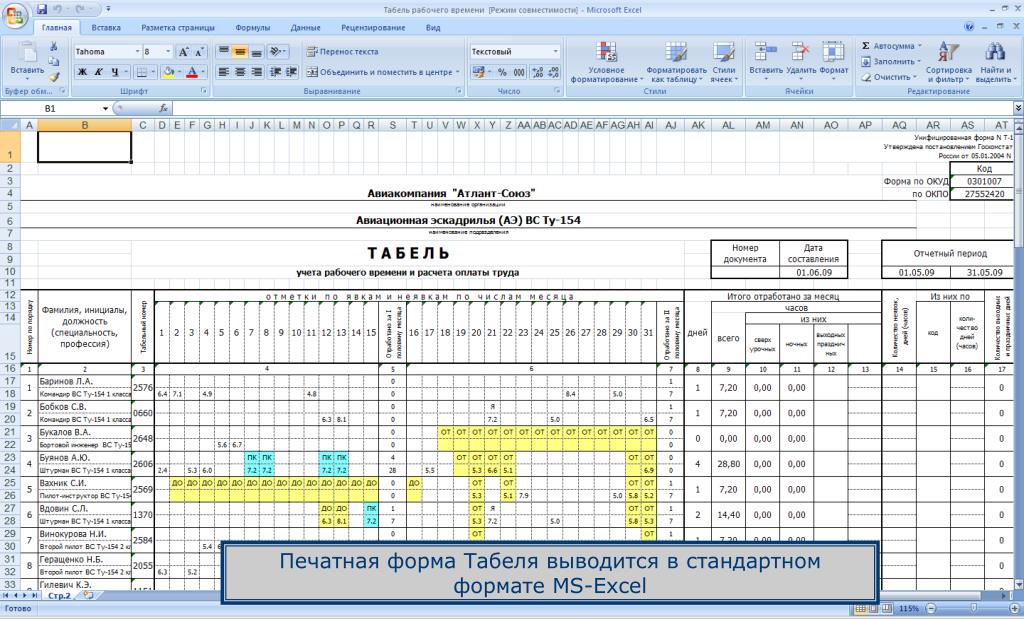Image resolution: width=1024 pixels, height=619 pixels.
Task: Align text to the top of the cell
Action: 223,52
